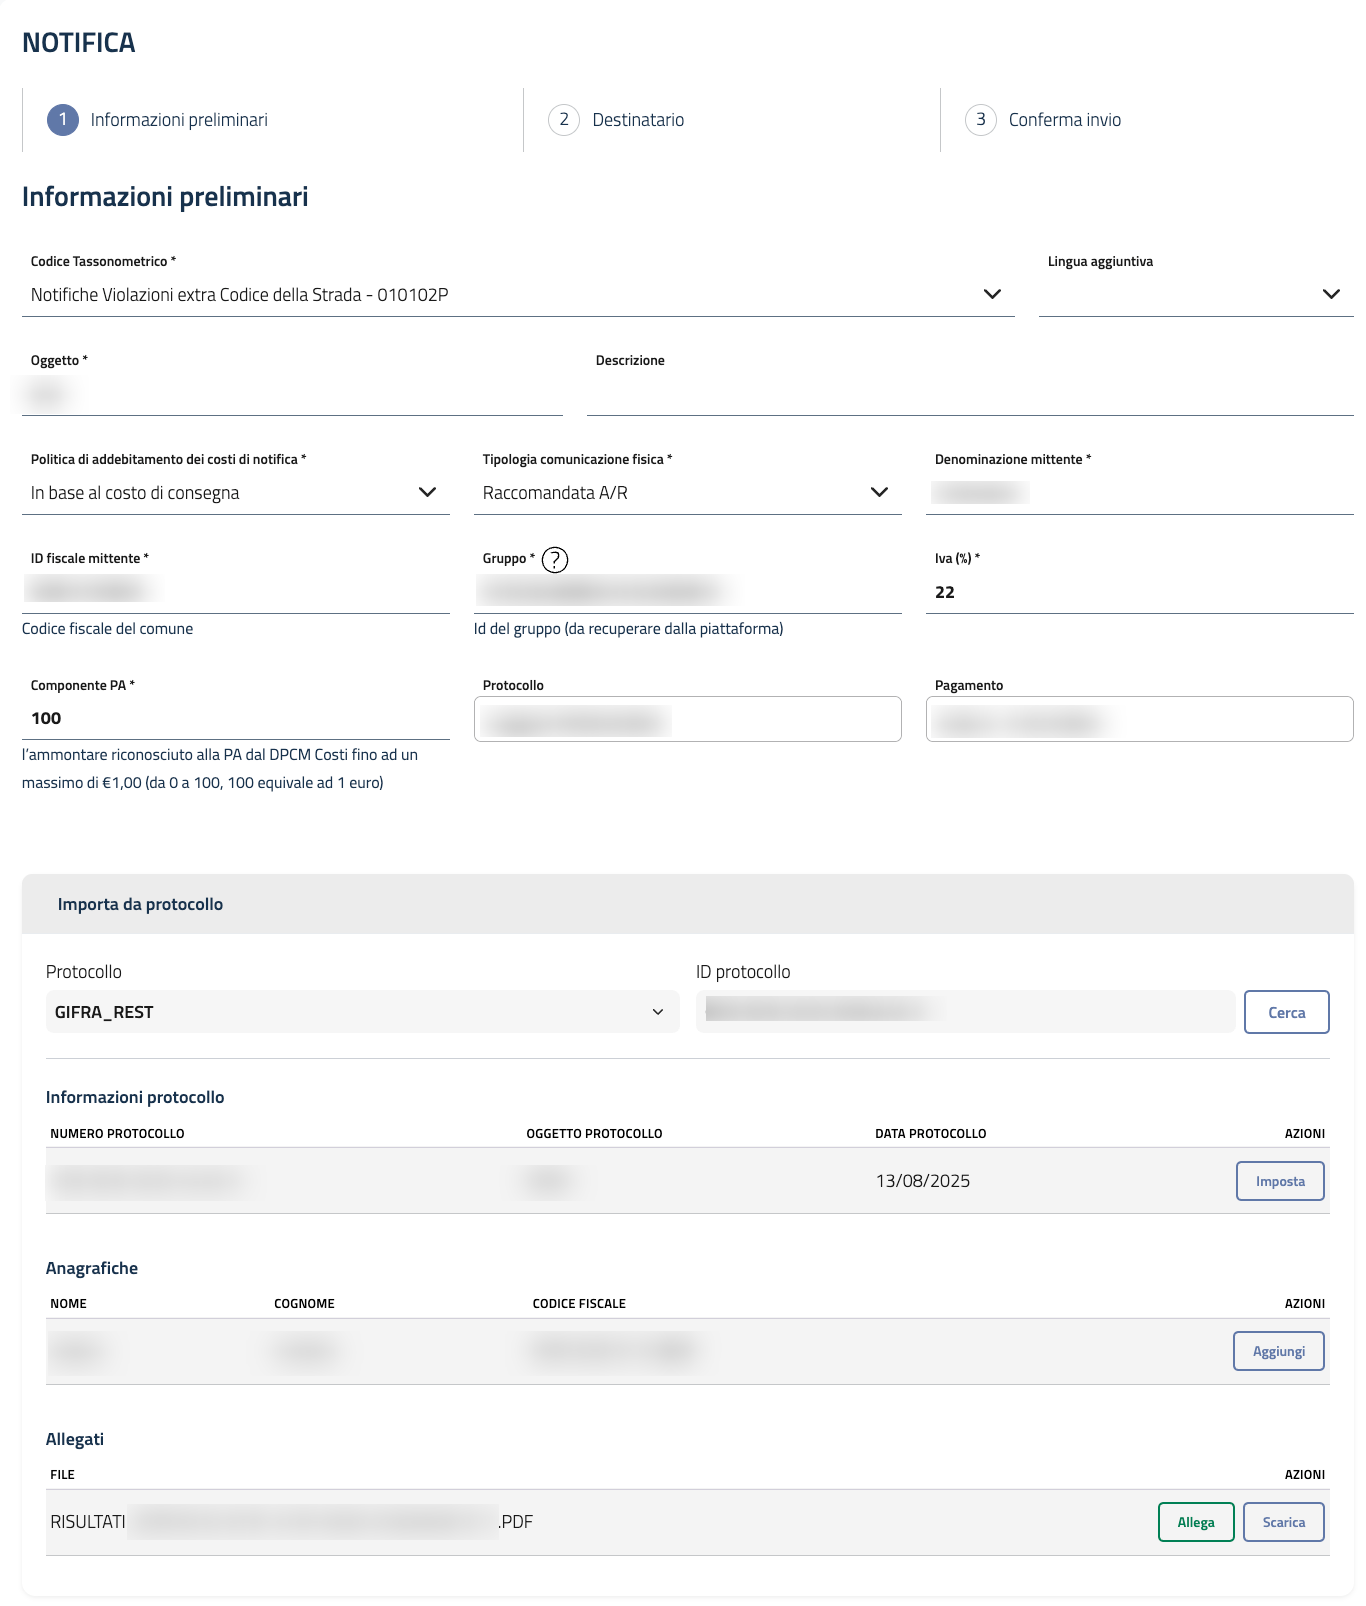
Task: Select the Componente PA field
Action: point(235,718)
